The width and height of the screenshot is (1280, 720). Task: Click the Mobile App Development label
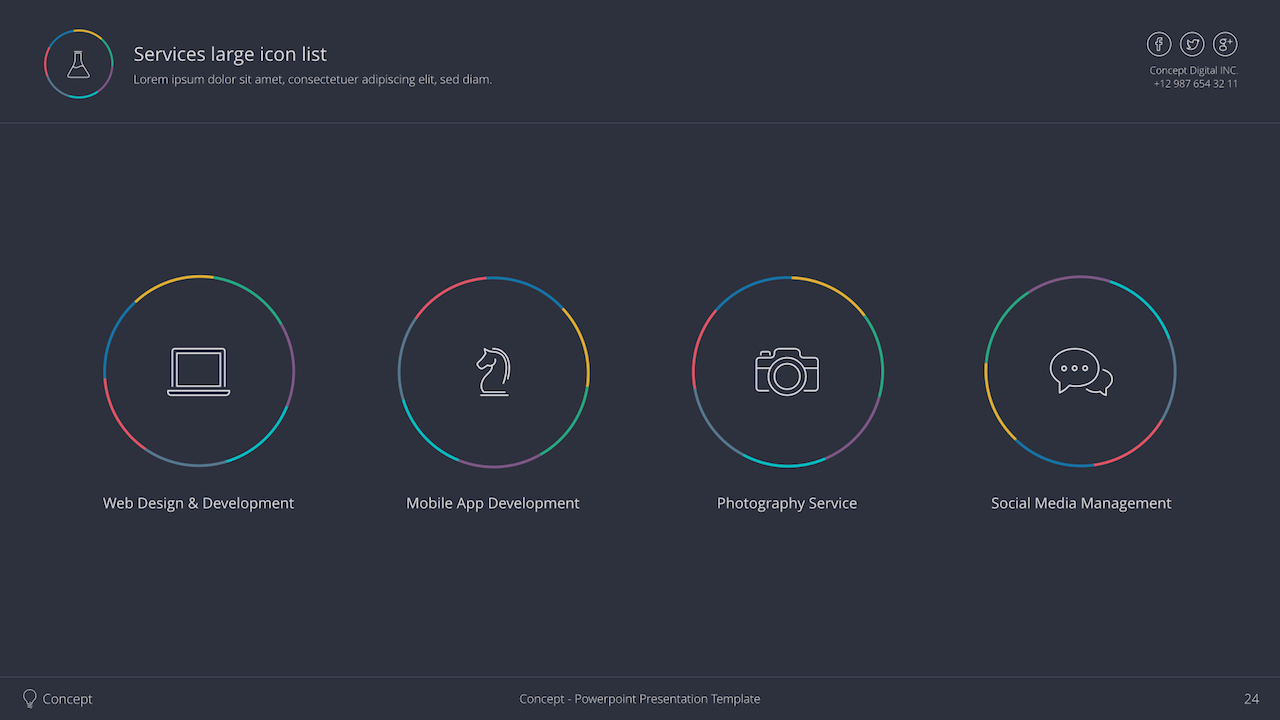492,503
